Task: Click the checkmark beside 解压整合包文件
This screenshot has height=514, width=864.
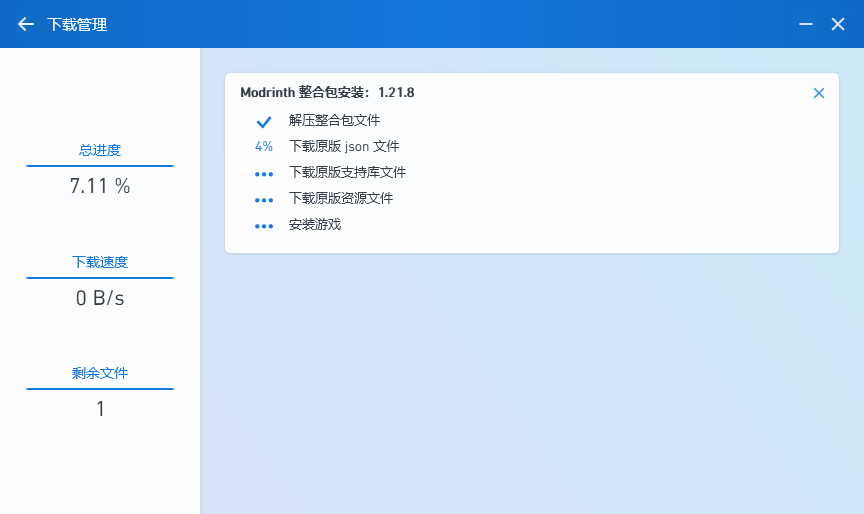Action: (264, 121)
